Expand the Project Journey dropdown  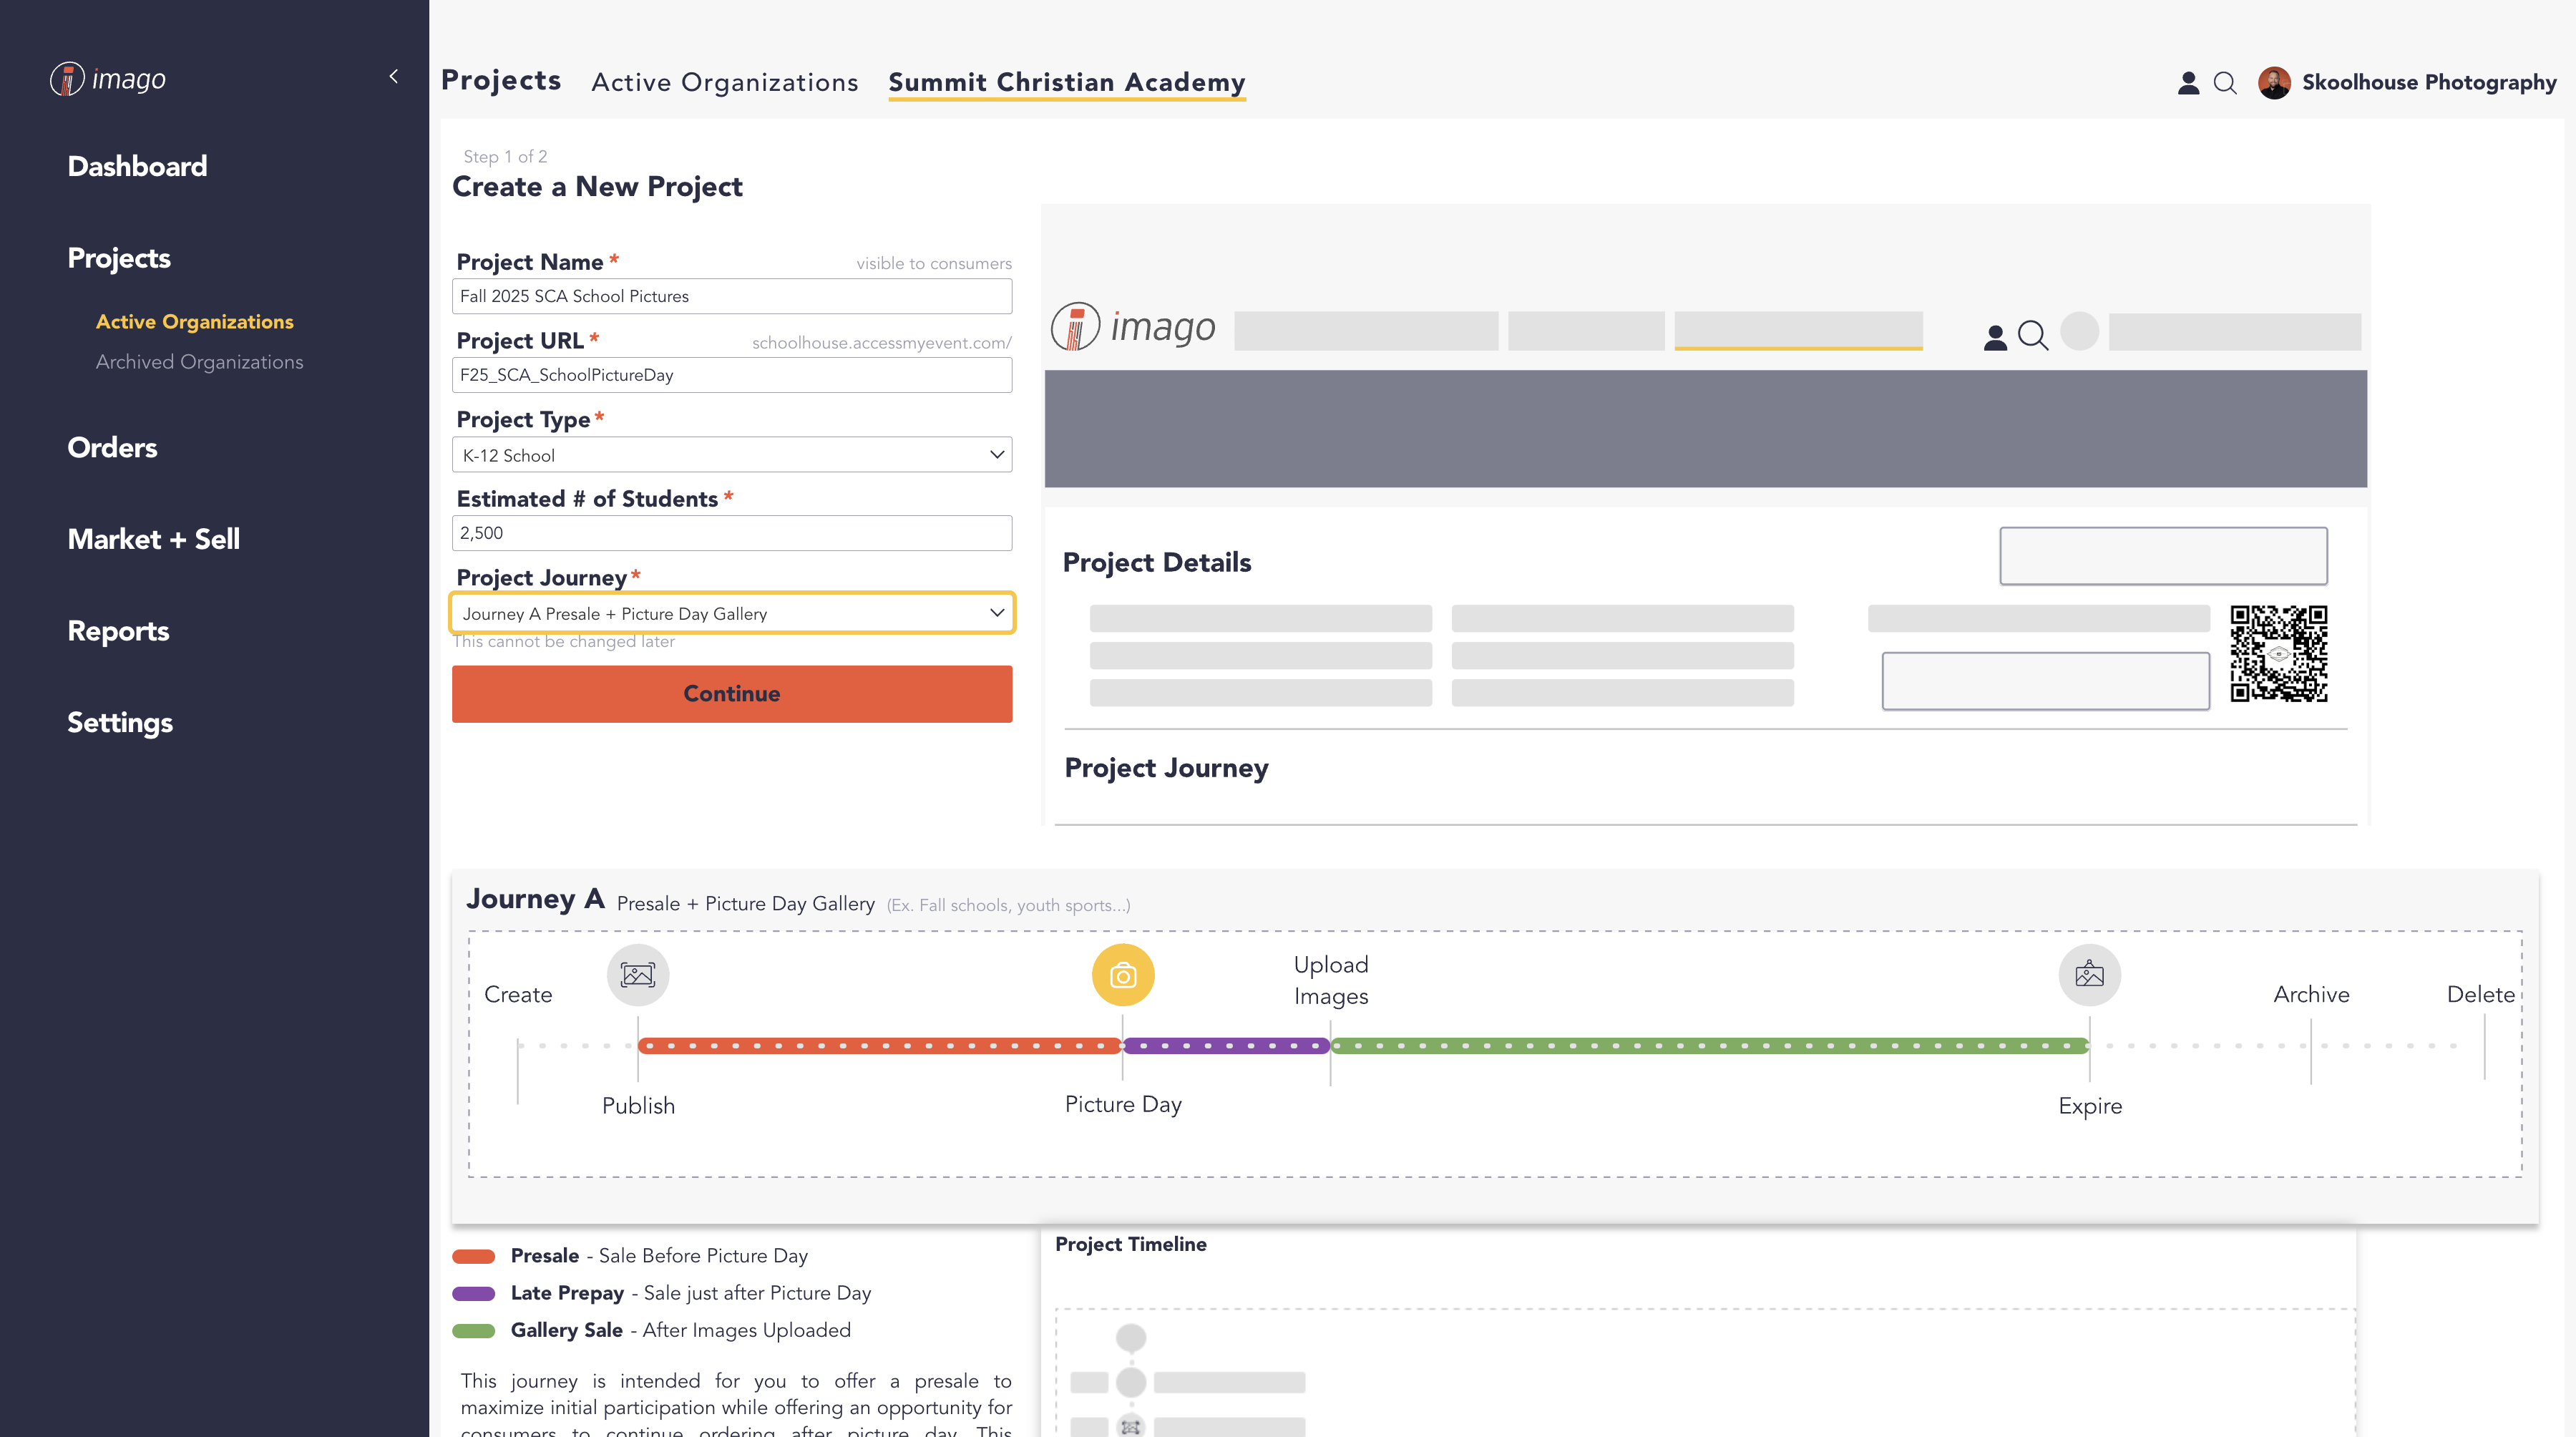click(x=732, y=613)
